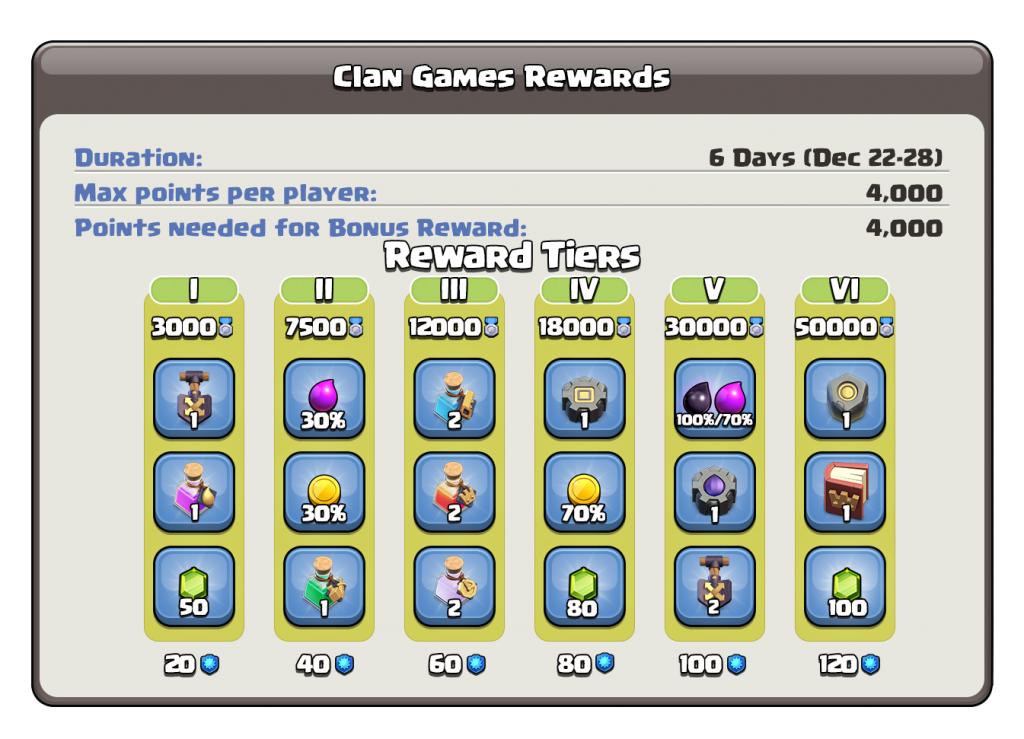This screenshot has height=739, width=1024.
Task: Select the 30% gold reward in Tier II
Action: tap(324, 492)
